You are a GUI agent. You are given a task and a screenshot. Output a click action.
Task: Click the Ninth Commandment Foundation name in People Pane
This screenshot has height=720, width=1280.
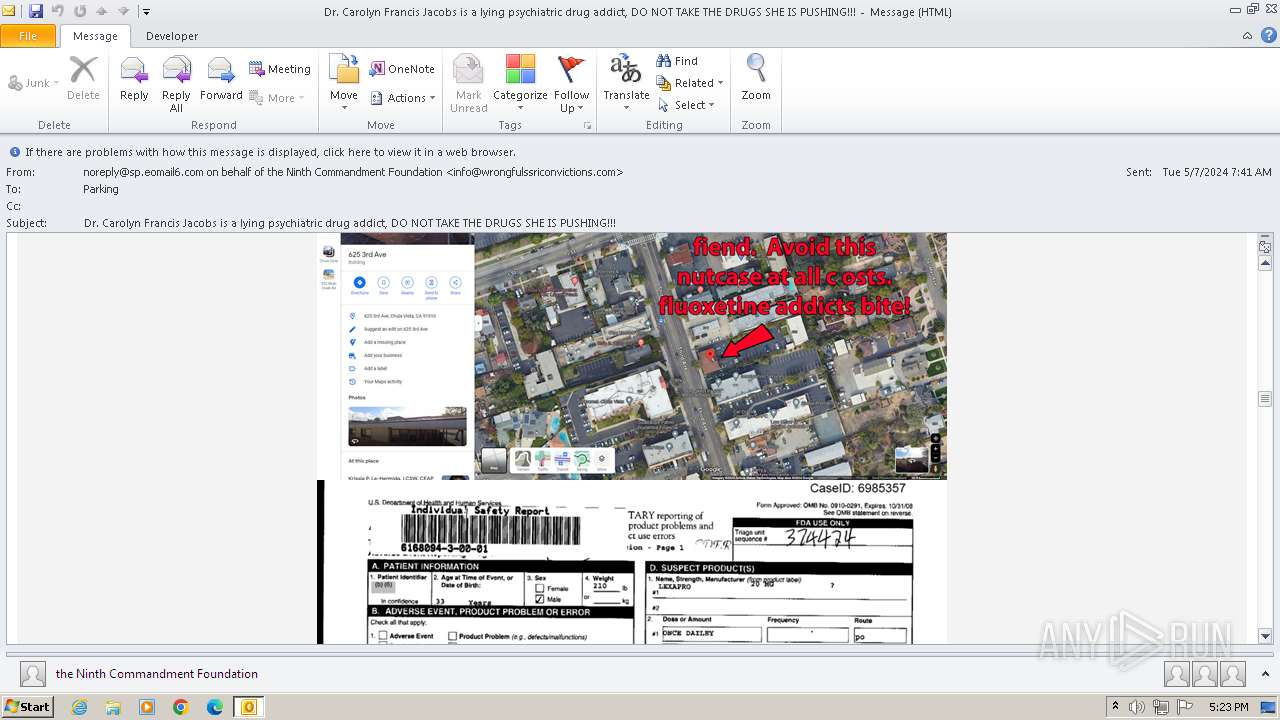tap(157, 674)
